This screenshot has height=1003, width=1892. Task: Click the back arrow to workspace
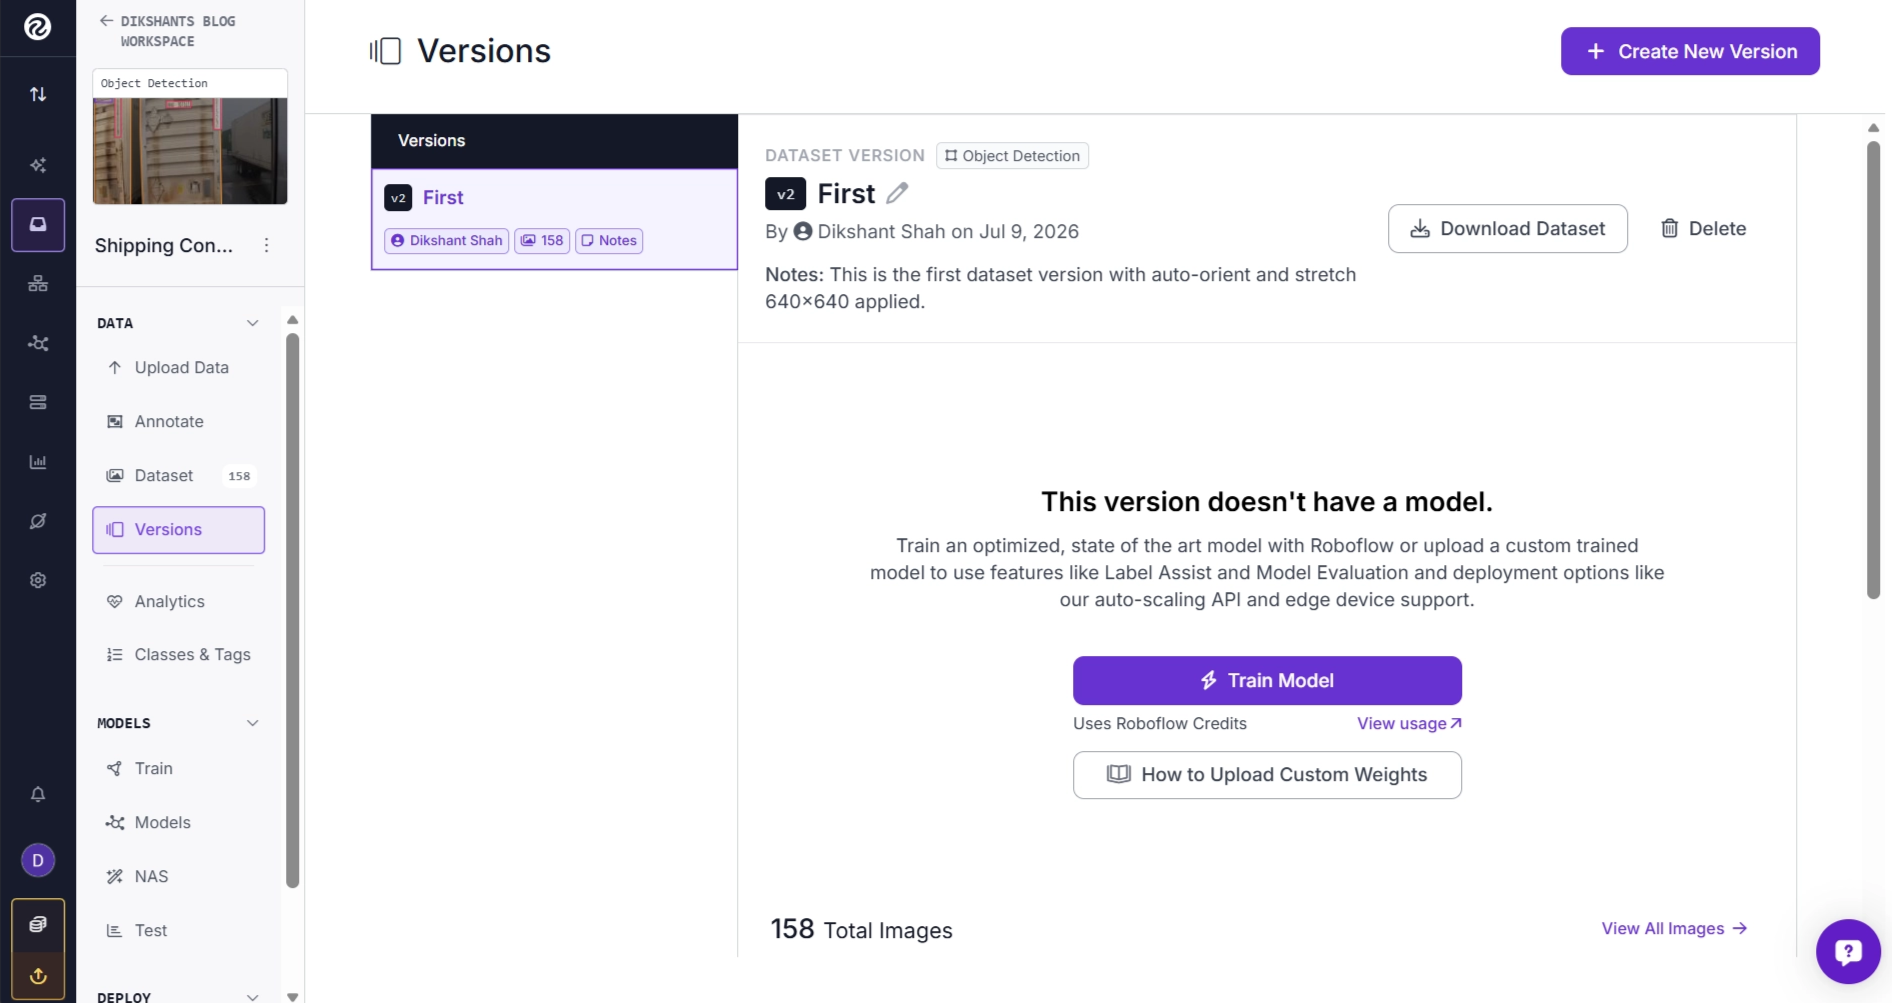(x=106, y=21)
